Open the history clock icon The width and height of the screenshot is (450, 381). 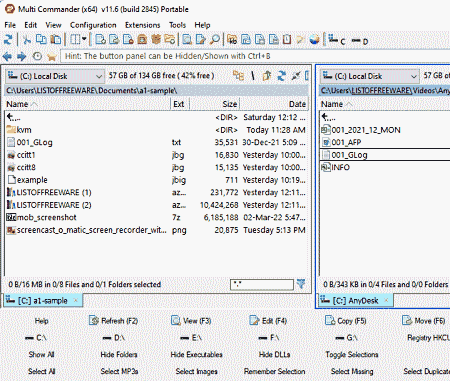click(37, 56)
